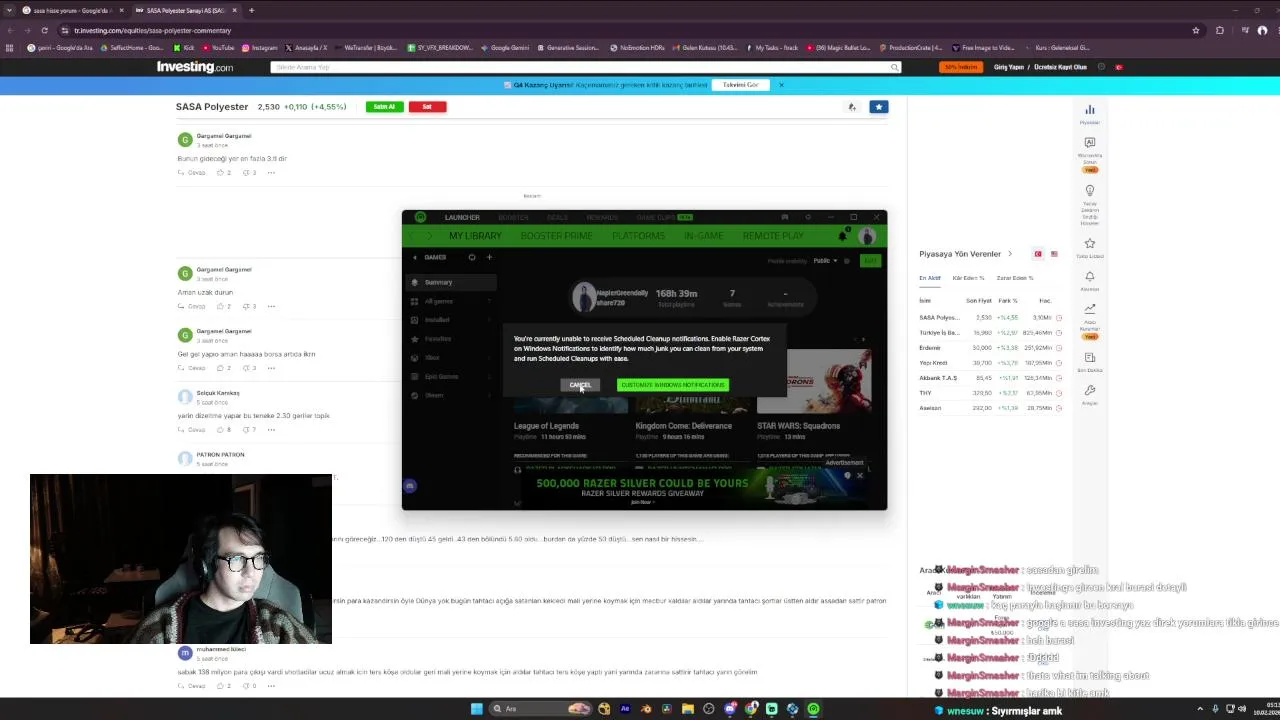Viewport: 1280px width, 720px height.
Task: Switch to MY LIBRARY tab
Action: click(475, 236)
